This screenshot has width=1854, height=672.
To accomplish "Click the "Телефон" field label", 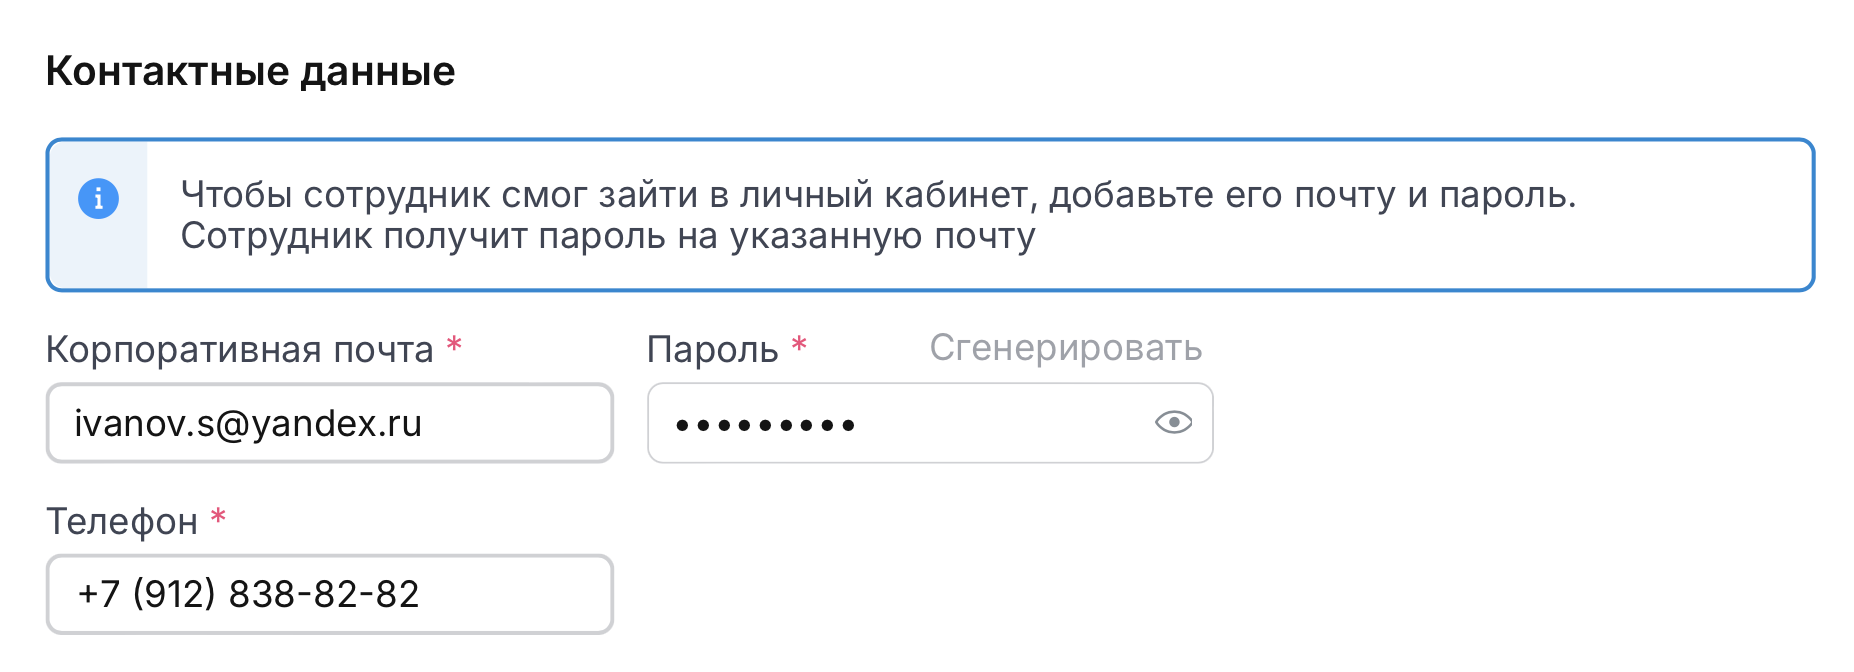I will coord(122,522).
